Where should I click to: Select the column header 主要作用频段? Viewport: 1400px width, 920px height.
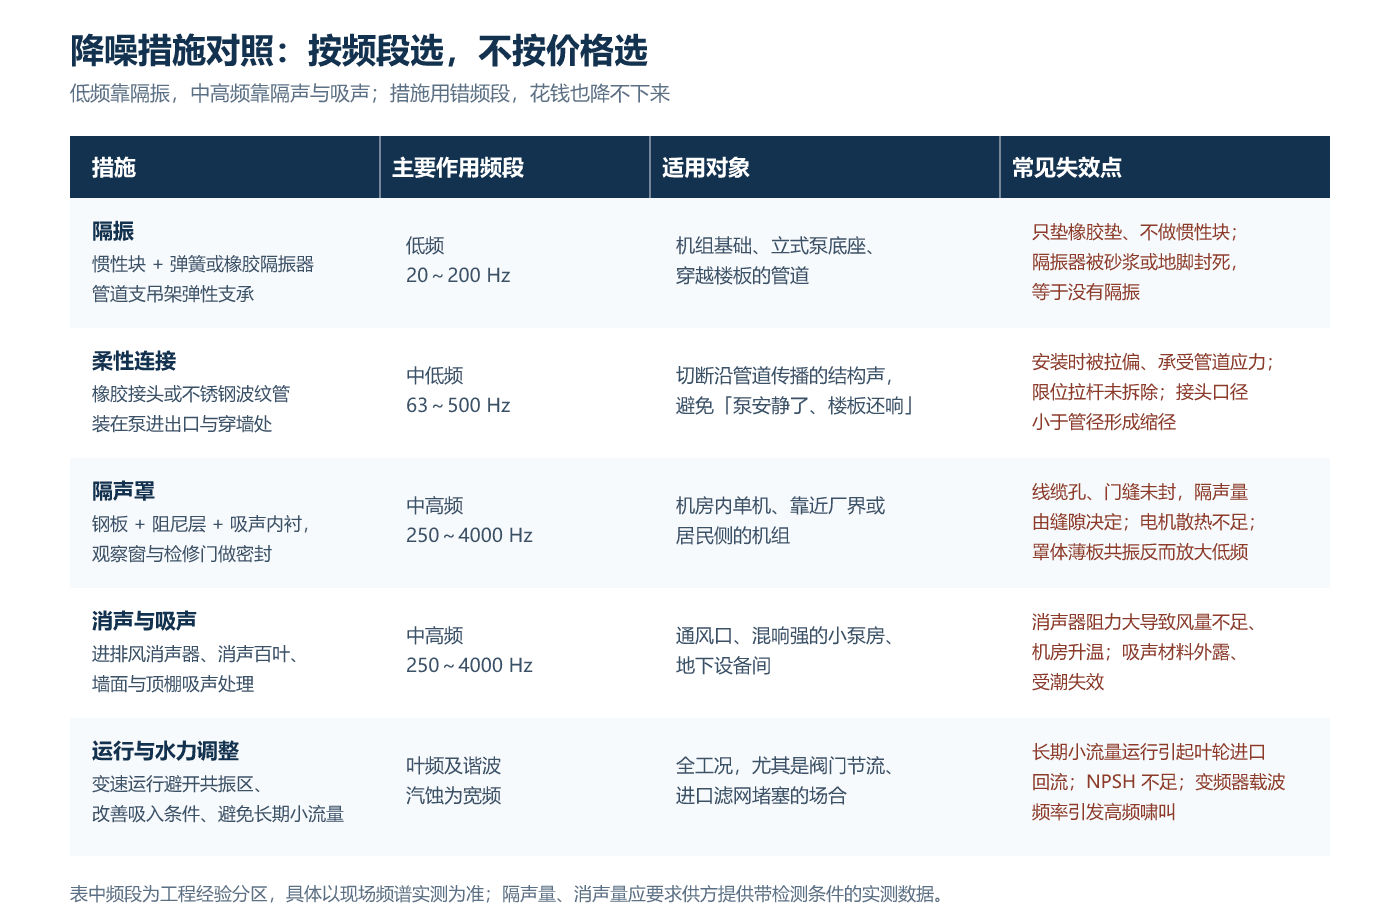point(458,167)
